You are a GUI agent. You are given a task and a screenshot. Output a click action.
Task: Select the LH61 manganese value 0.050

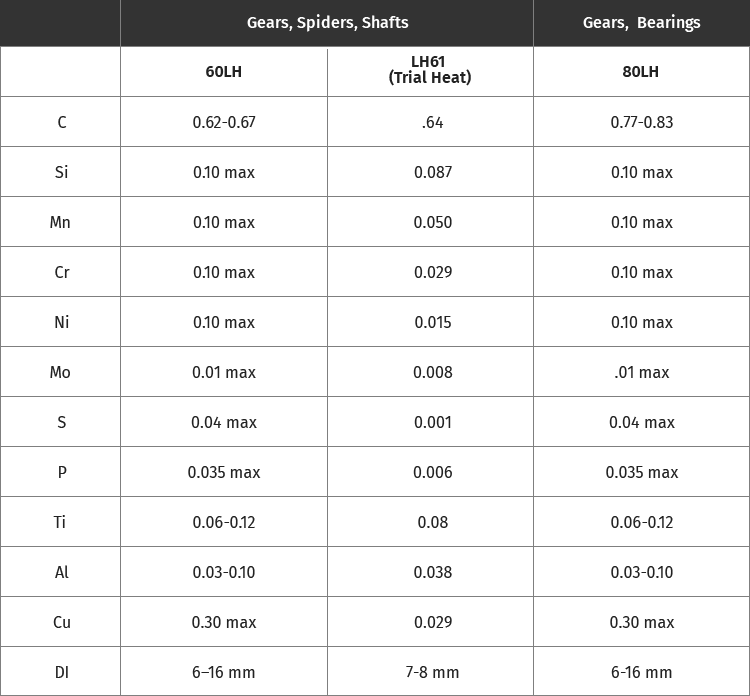tap(432, 222)
